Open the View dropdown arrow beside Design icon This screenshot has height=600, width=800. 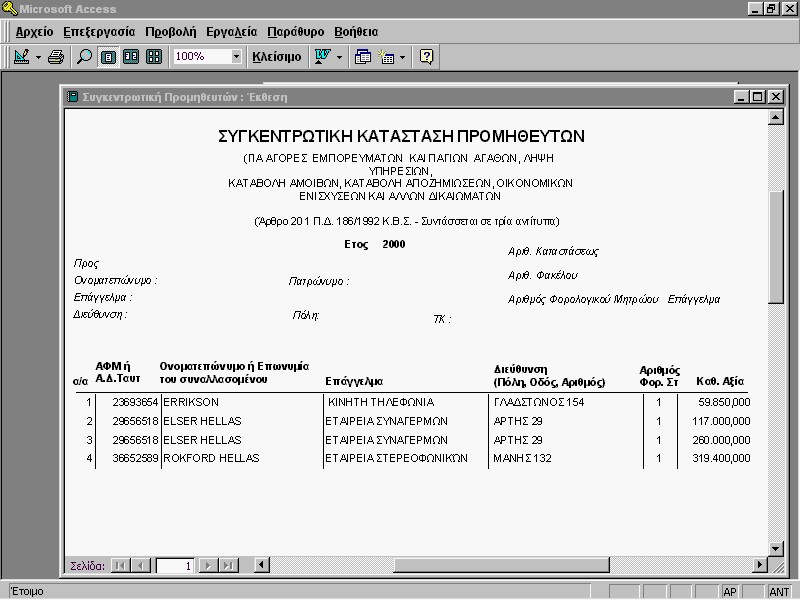point(38,57)
